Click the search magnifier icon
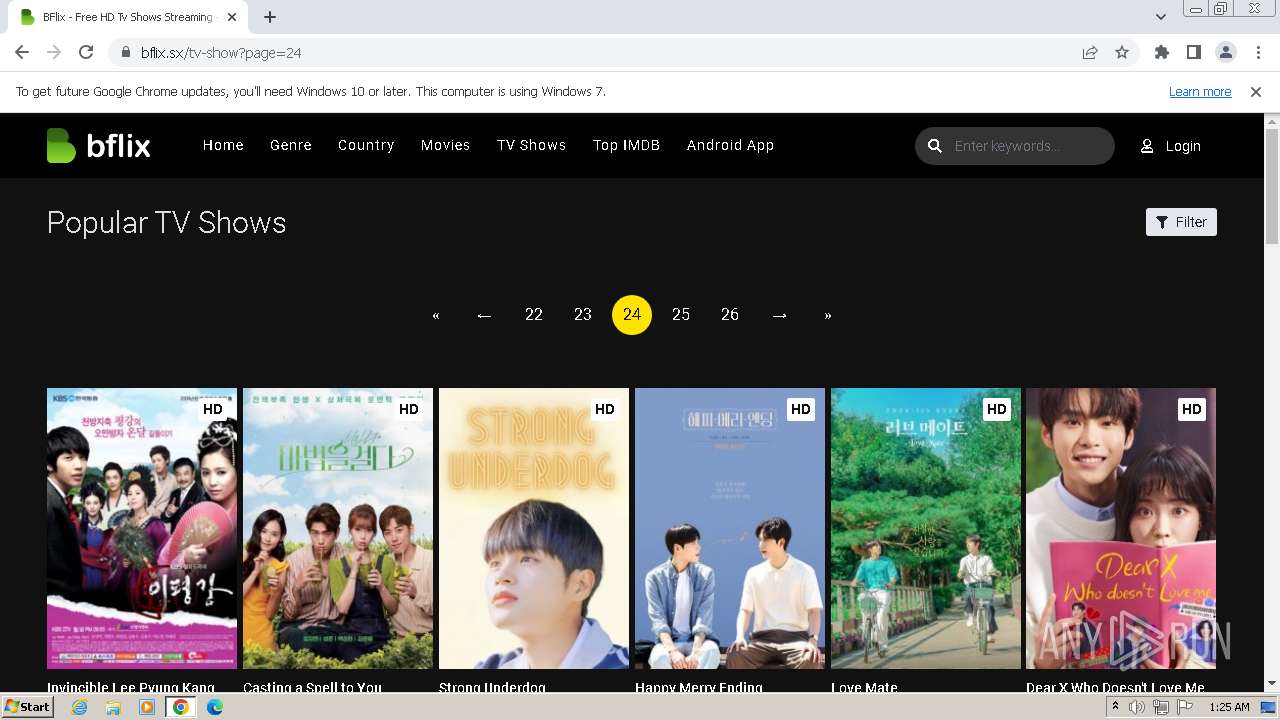Image resolution: width=1280 pixels, height=720 pixels. (935, 146)
